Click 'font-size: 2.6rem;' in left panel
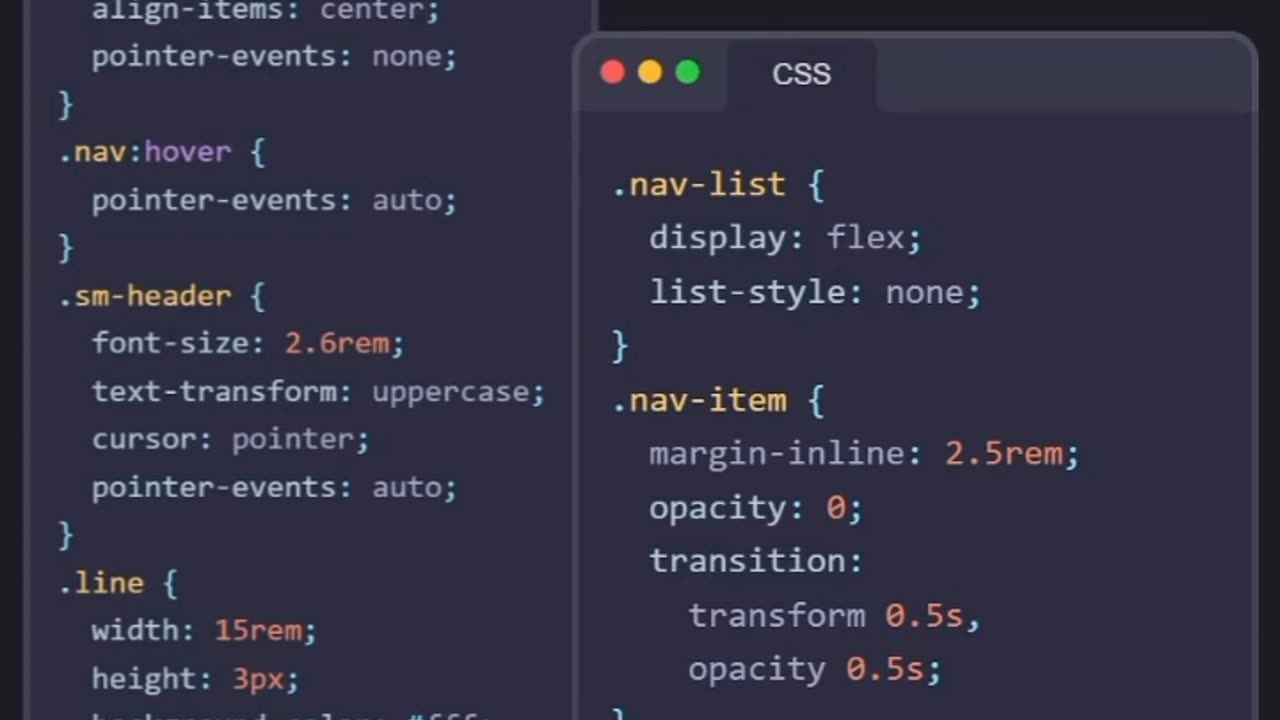1280x720 pixels. 248,343
